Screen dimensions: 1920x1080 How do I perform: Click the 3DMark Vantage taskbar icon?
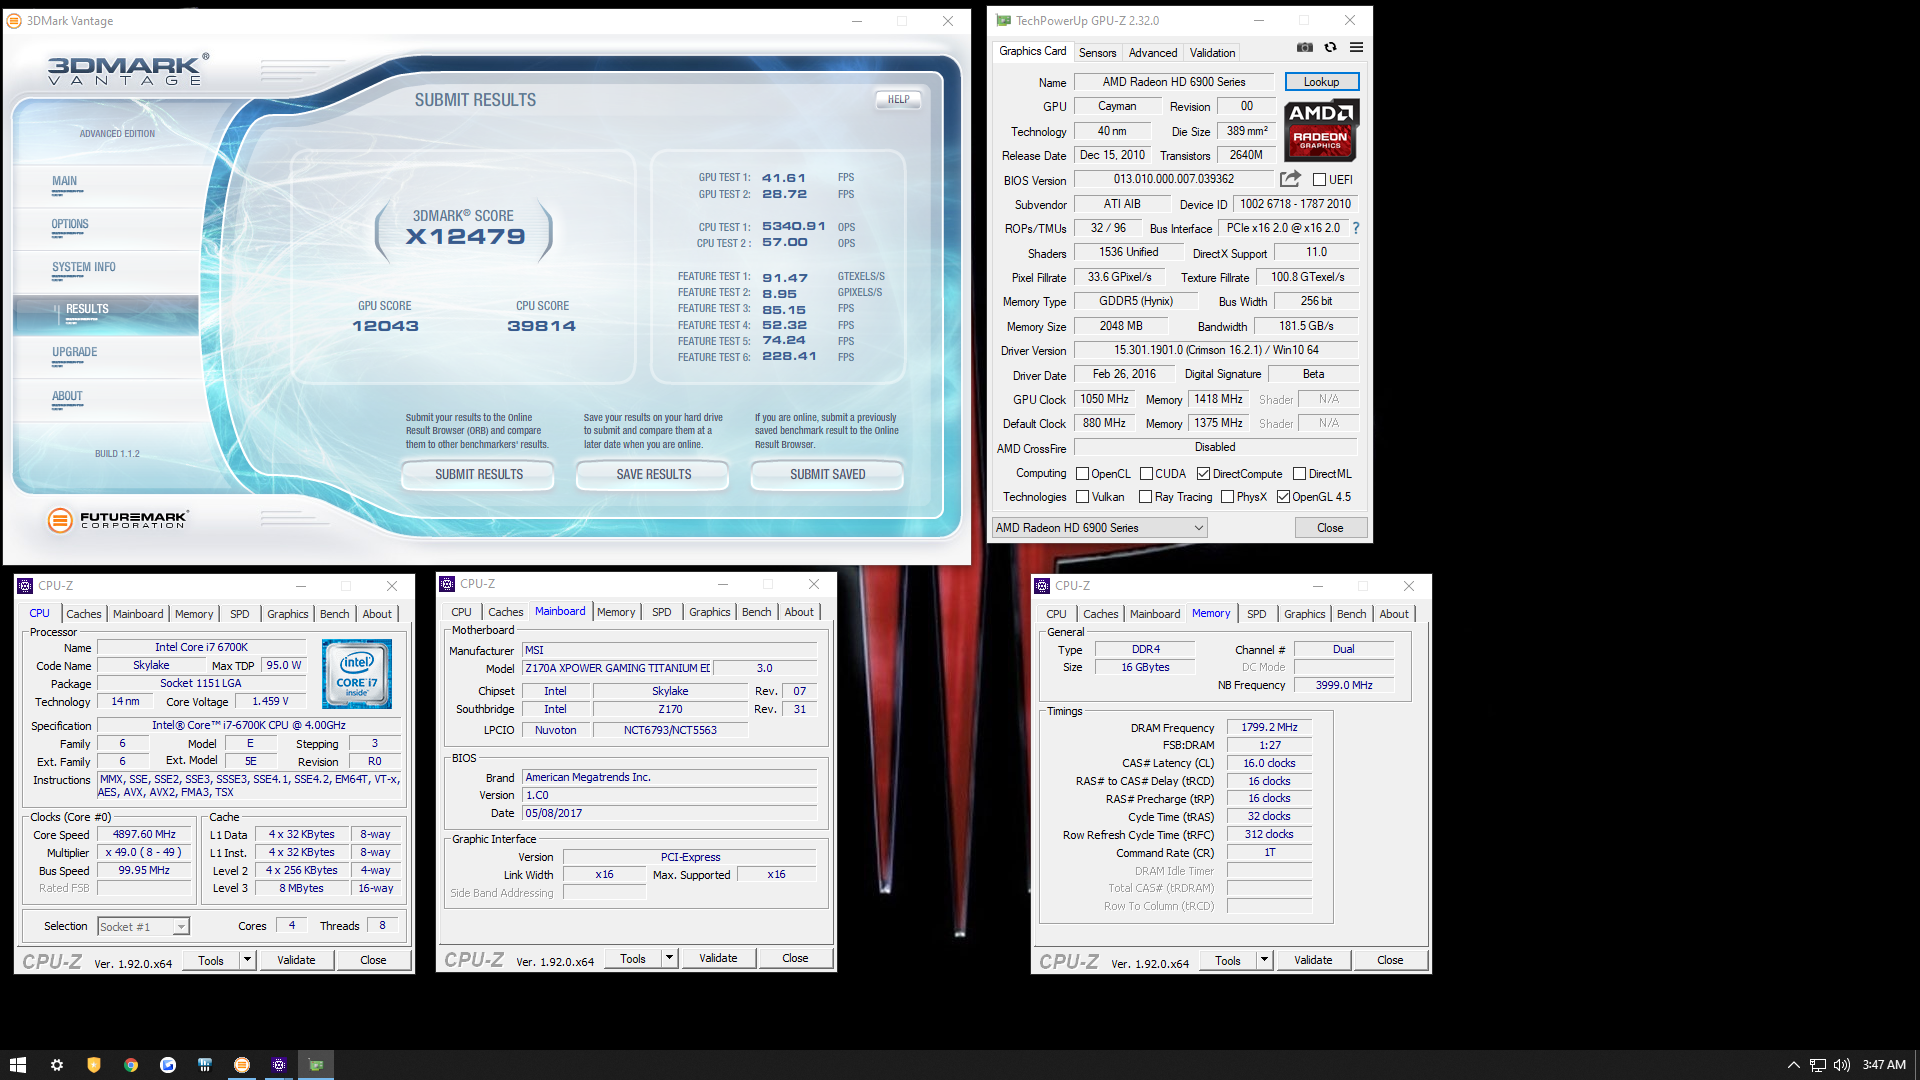click(242, 1065)
